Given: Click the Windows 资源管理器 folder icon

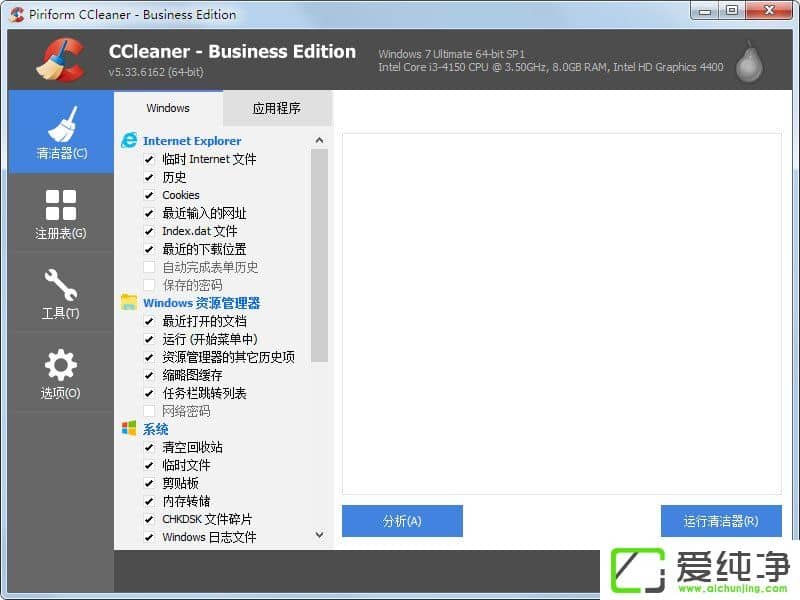Looking at the screenshot, I should point(129,303).
